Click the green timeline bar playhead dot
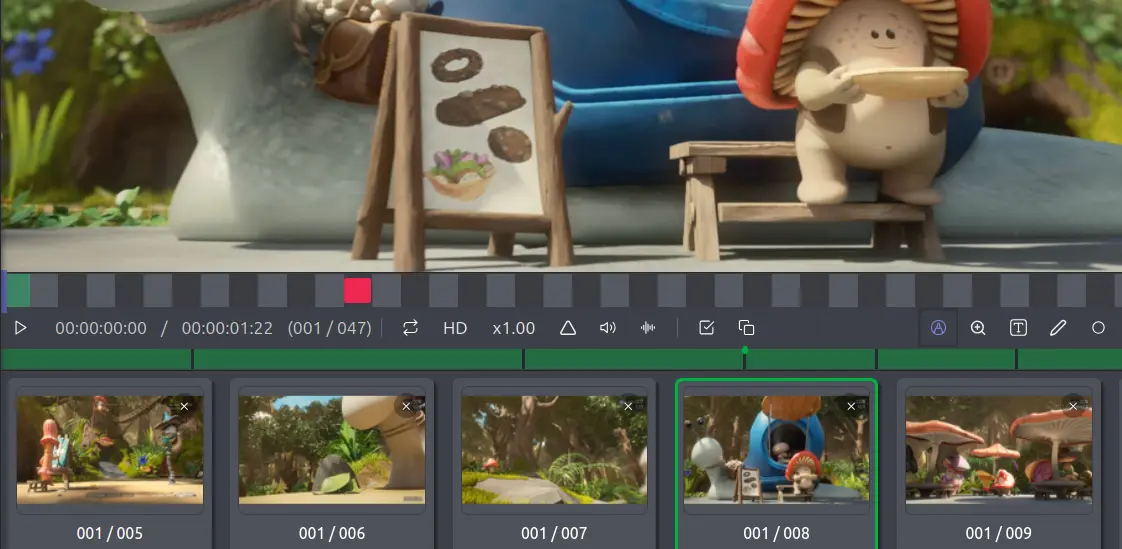The height and width of the screenshot is (549, 1122). pyautogui.click(x=745, y=350)
